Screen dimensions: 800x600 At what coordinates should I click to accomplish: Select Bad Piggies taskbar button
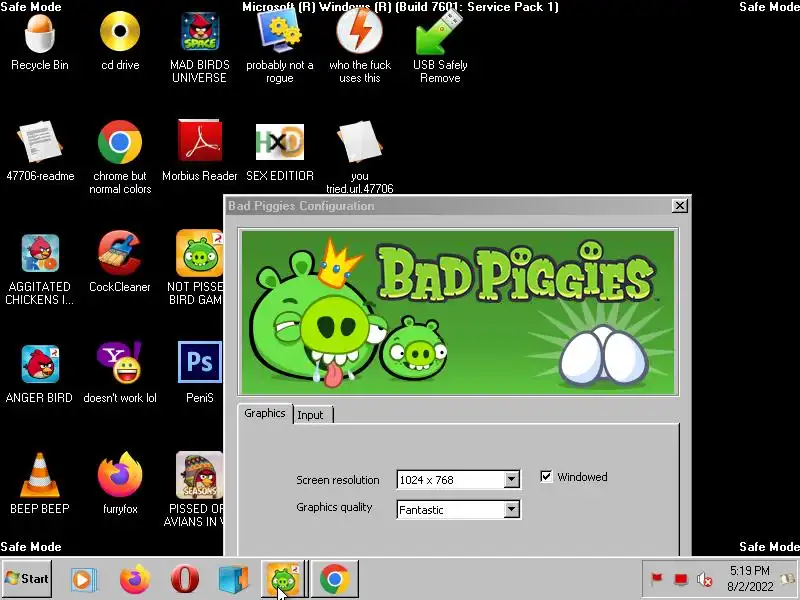284,579
